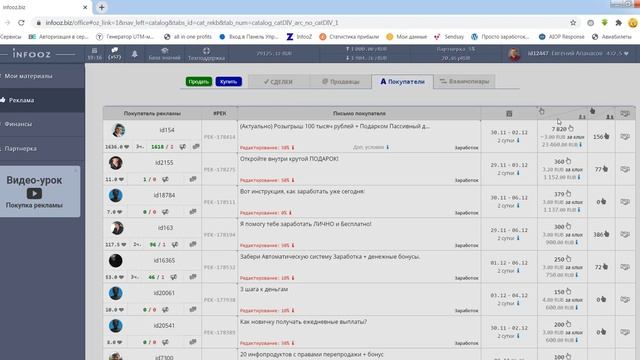
Task: Click the Покупатель рекламы column header
Action: coord(152,113)
